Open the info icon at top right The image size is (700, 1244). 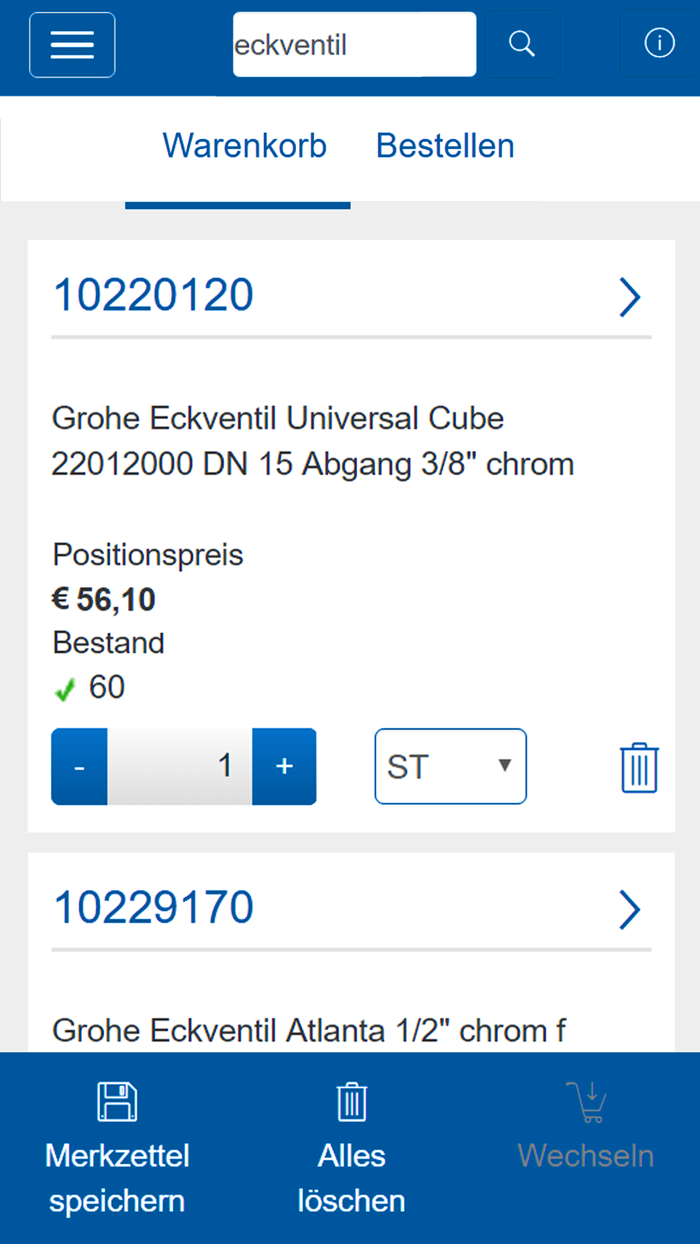(x=659, y=44)
